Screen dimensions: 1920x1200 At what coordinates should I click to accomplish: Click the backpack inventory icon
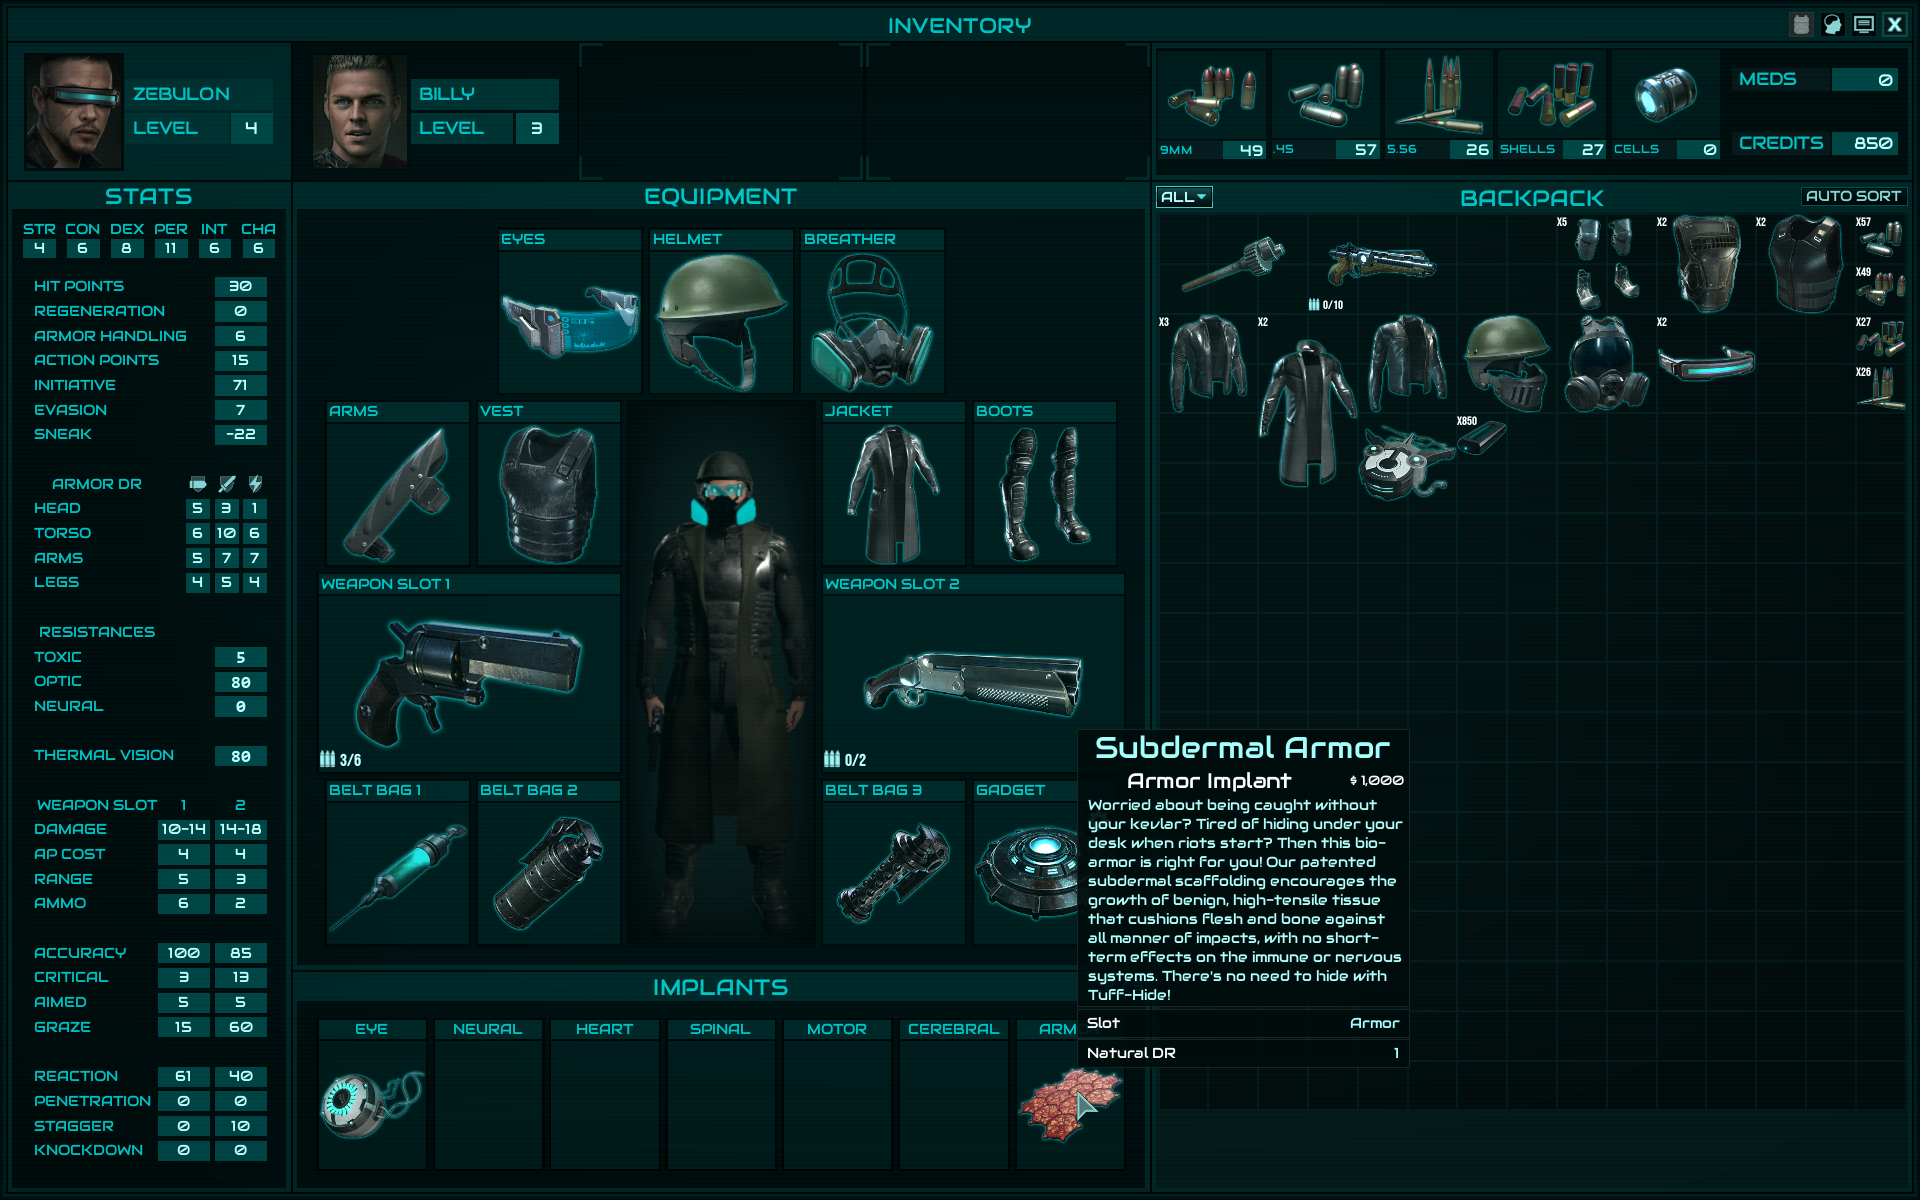click(1801, 25)
